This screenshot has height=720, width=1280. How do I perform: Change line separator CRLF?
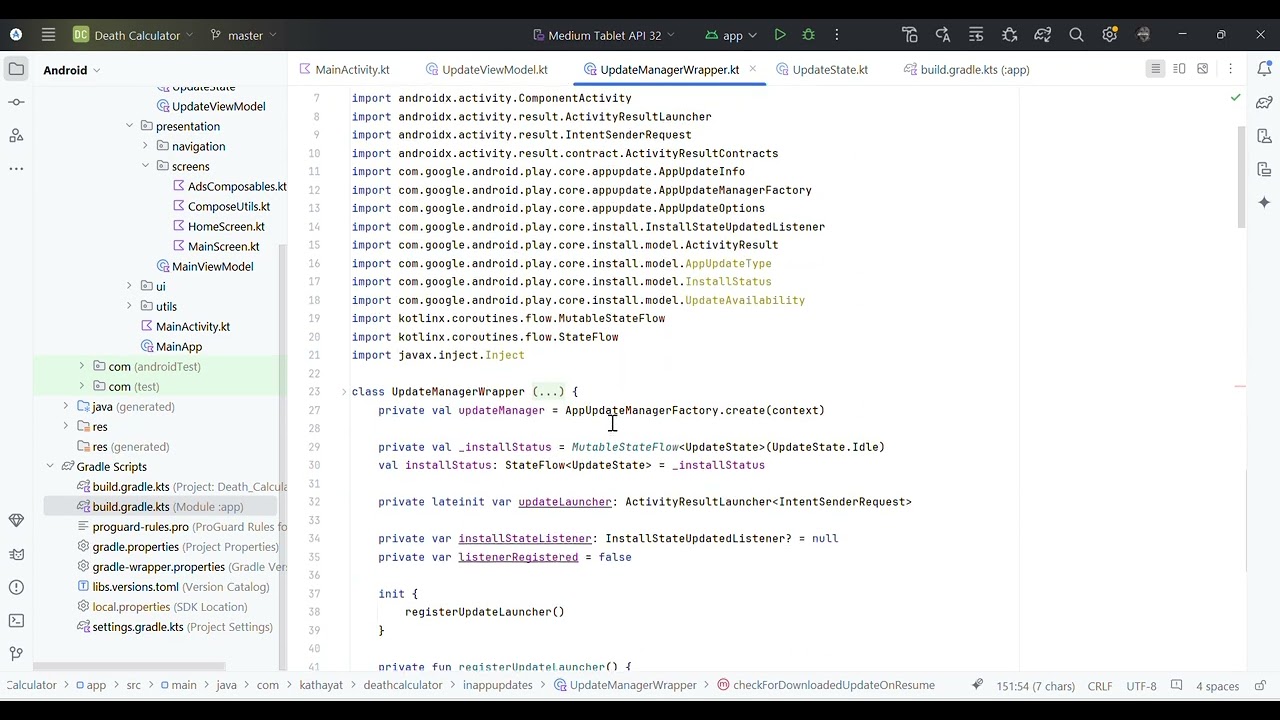[x=1100, y=686]
